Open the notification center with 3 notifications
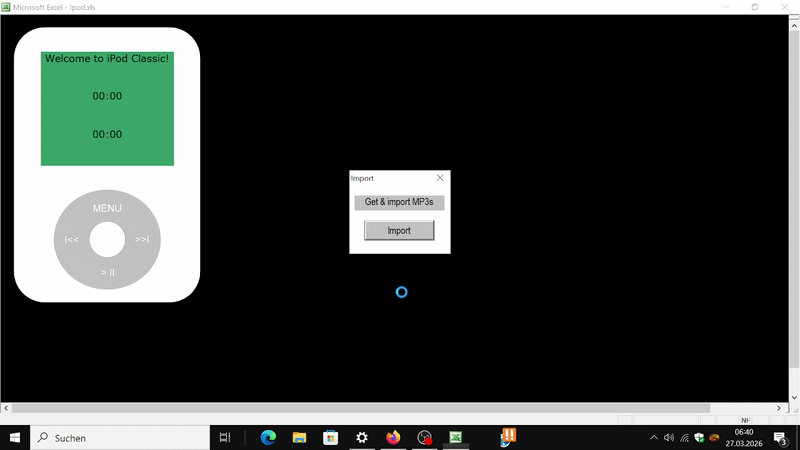Viewport: 800px width, 450px height. pyautogui.click(x=780, y=438)
